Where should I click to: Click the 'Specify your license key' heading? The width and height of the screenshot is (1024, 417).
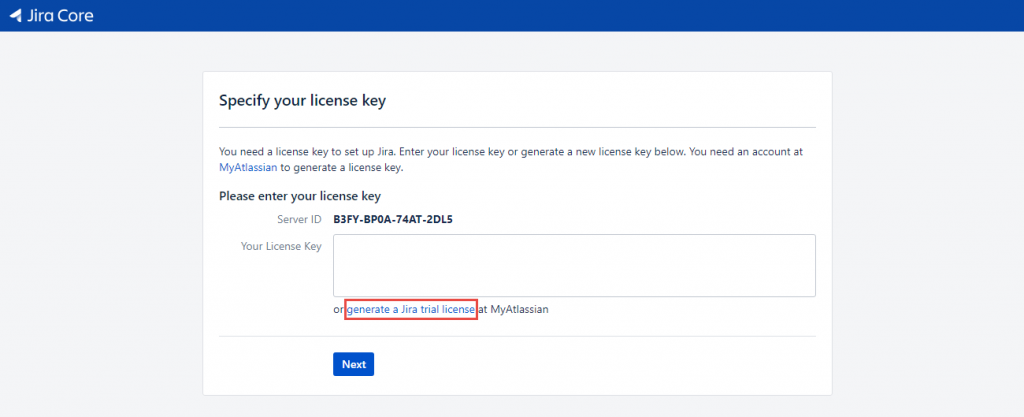click(302, 100)
